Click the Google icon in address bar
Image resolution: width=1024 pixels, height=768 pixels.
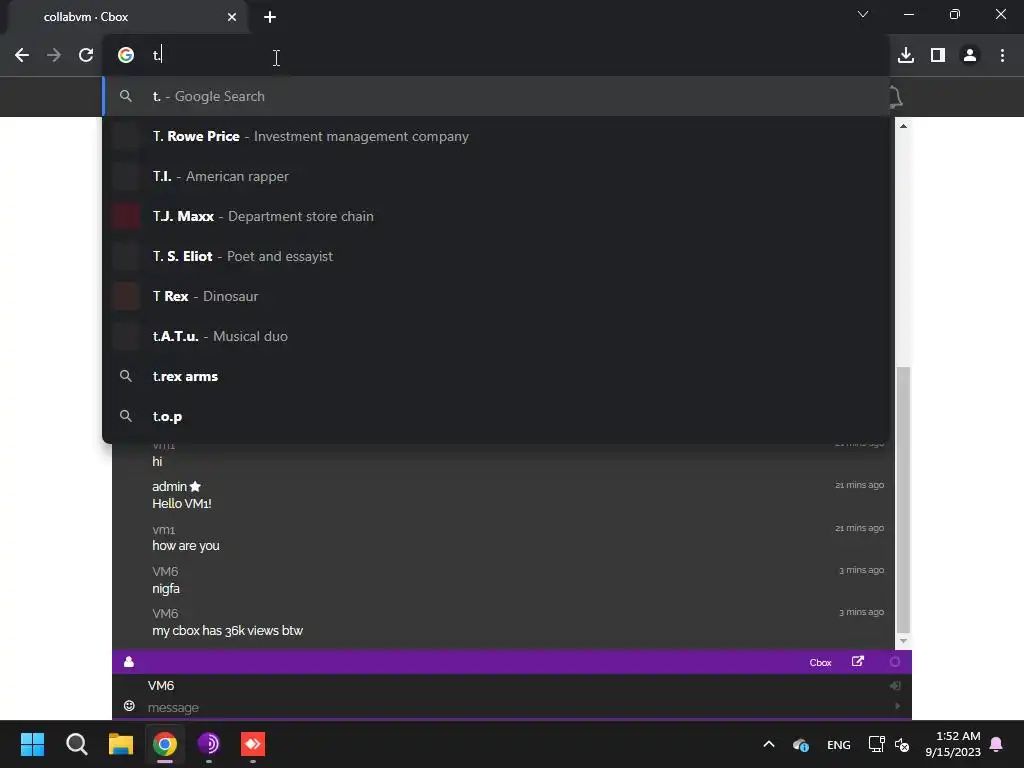pyautogui.click(x=126, y=56)
